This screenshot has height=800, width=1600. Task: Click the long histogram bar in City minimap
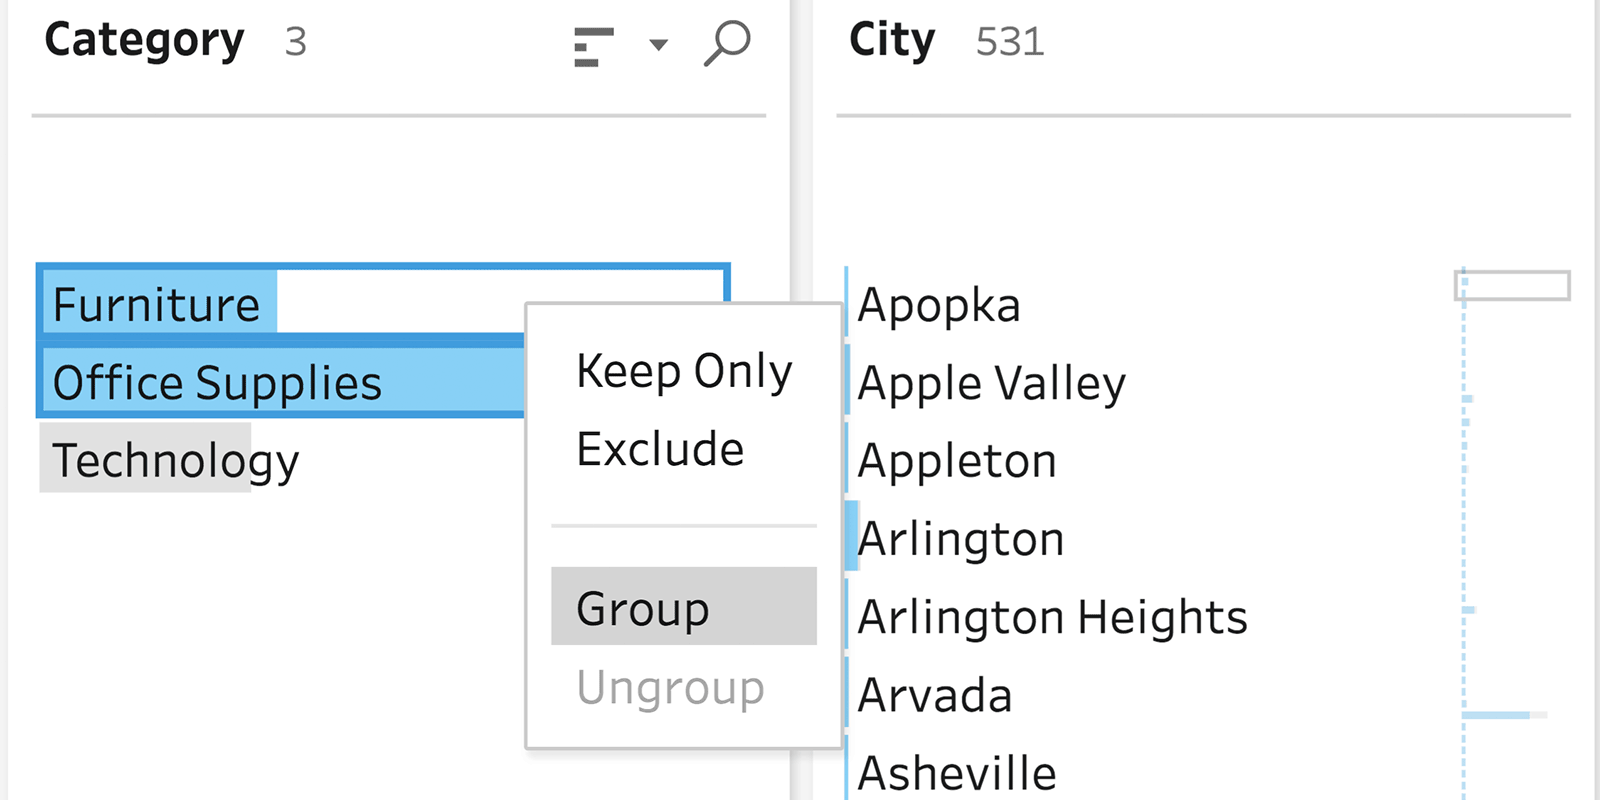click(1496, 715)
